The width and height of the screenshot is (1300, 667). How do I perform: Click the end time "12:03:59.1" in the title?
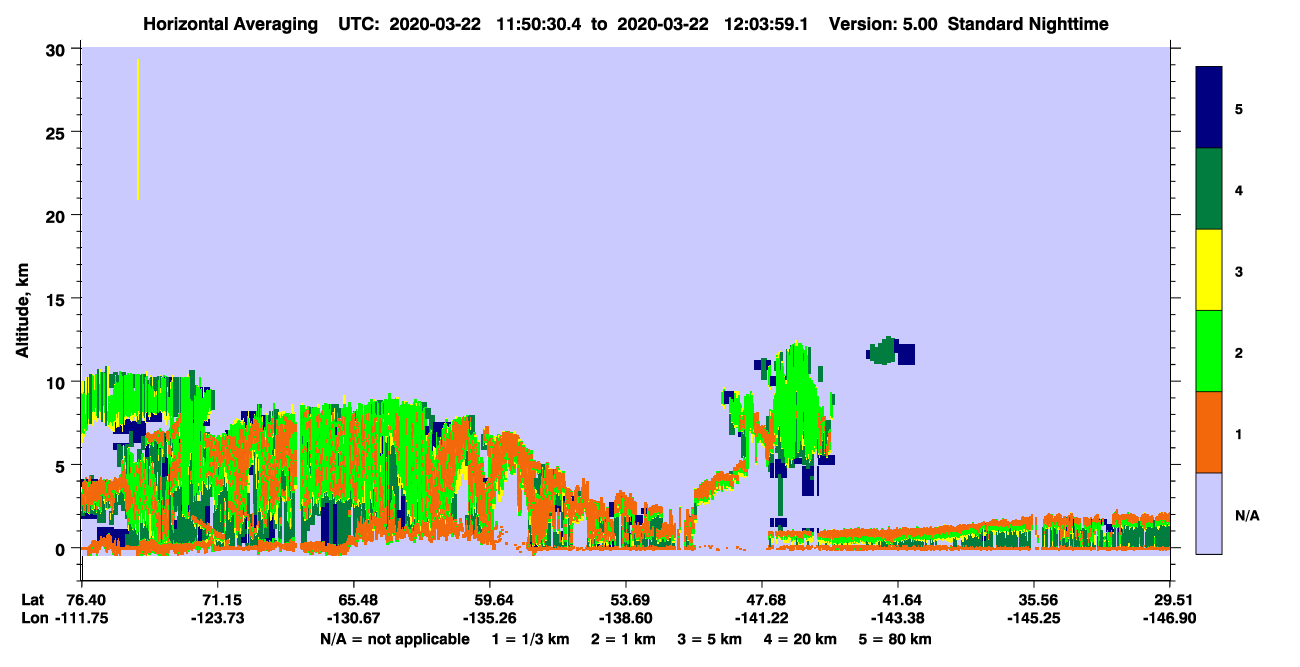click(x=765, y=24)
